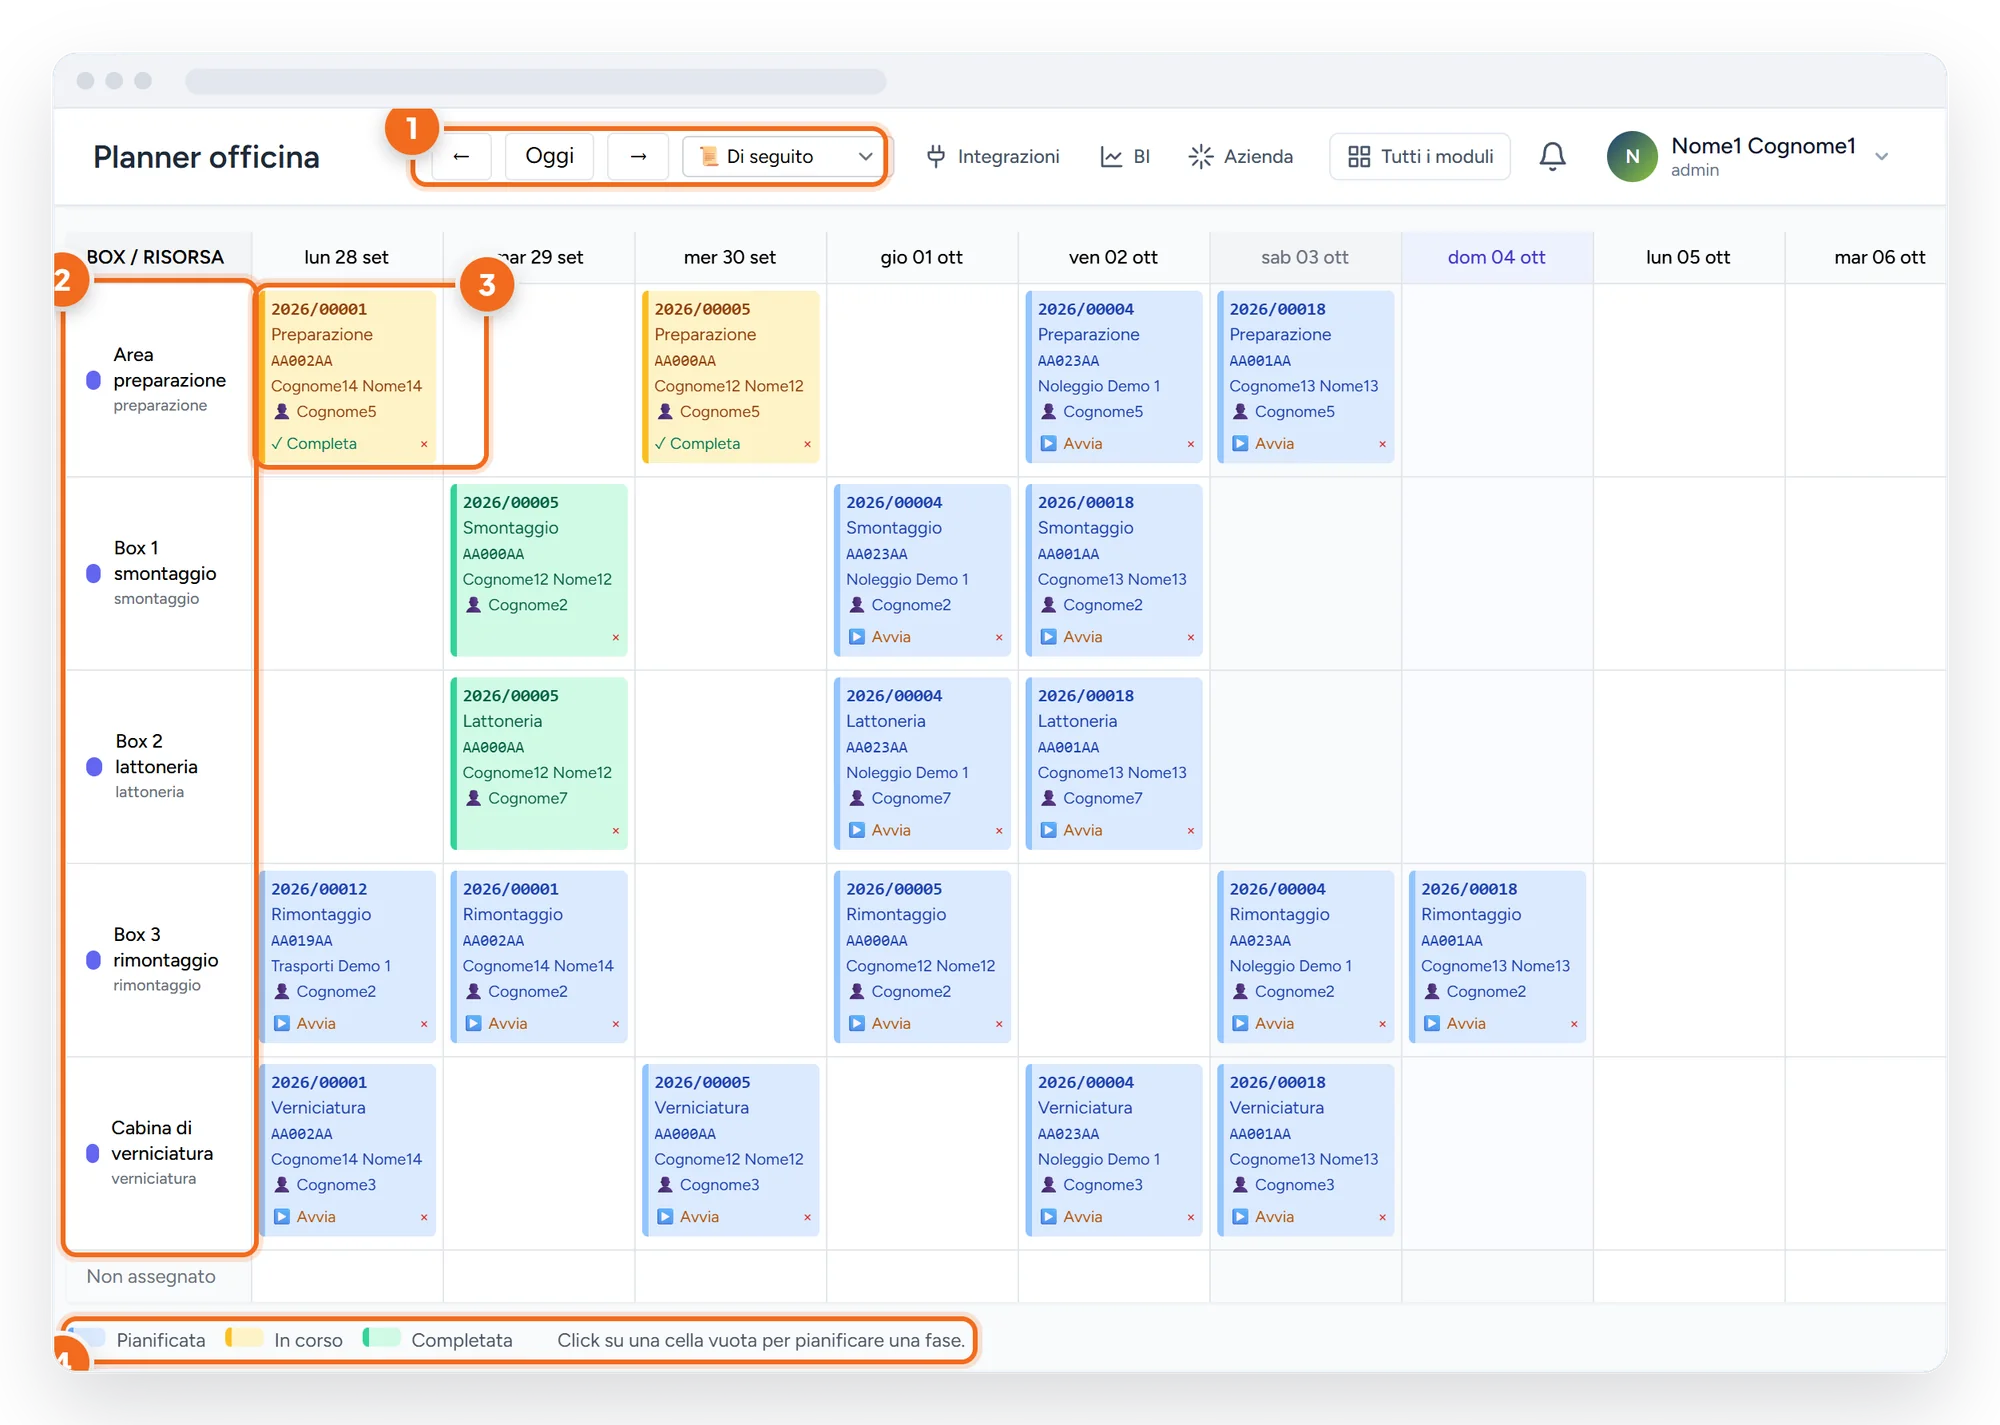2000x1425 pixels.
Task: Remove Preparazione 2026/00005 with its x icon
Action: tap(807, 444)
